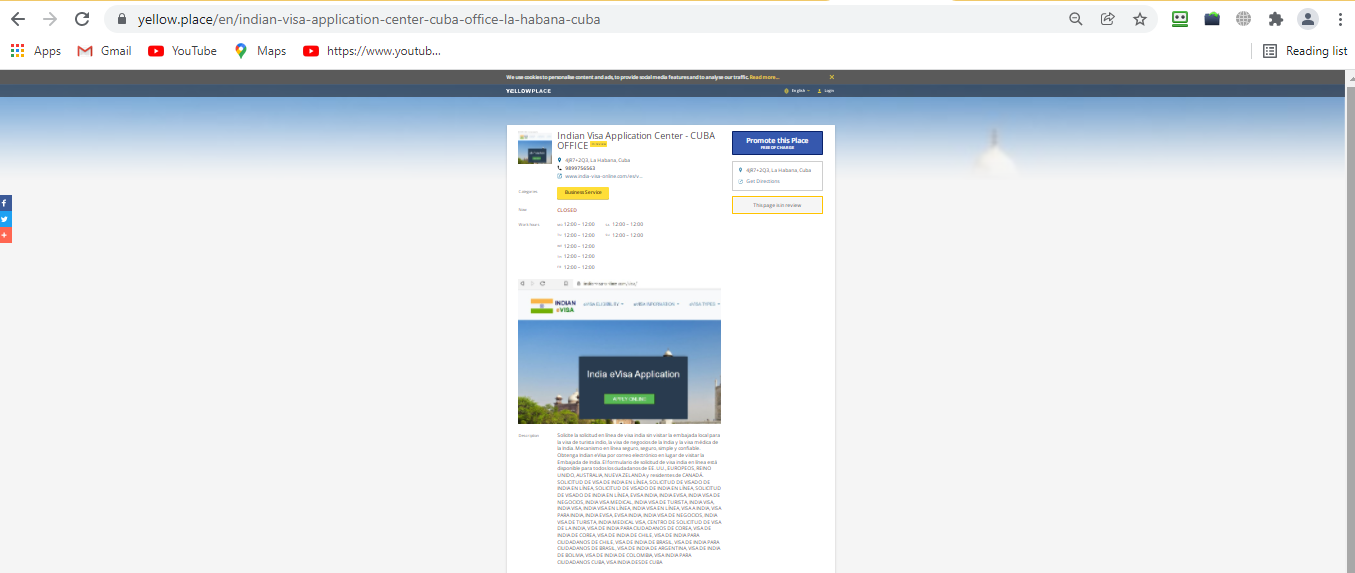
Task: Click the browser Forward arrow
Action: click(x=50, y=19)
